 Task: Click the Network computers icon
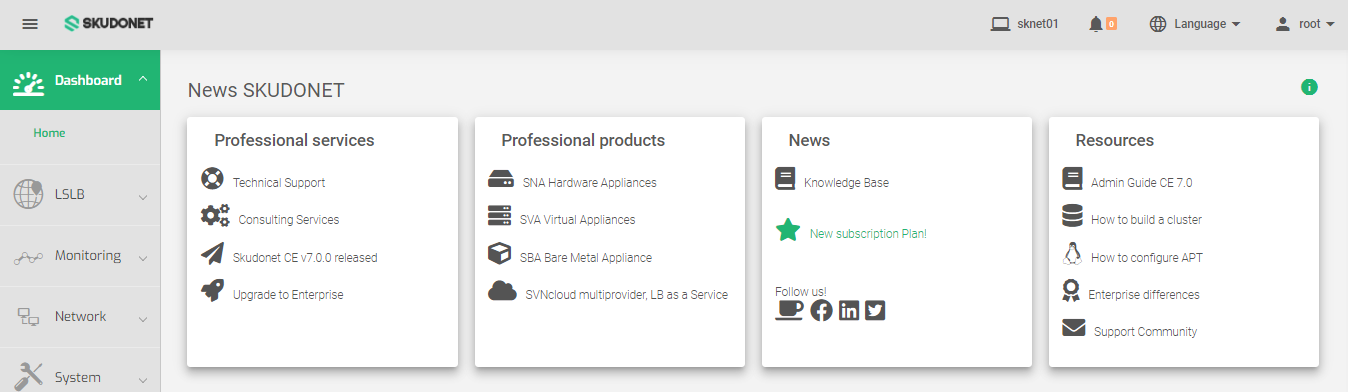pos(28,317)
